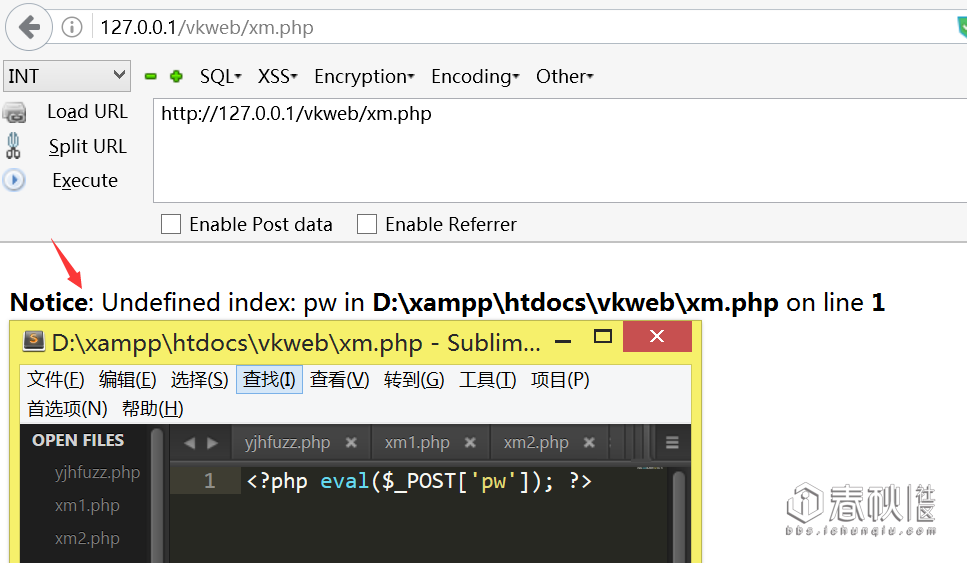Click the green minus icon in HackBar

click(x=150, y=76)
